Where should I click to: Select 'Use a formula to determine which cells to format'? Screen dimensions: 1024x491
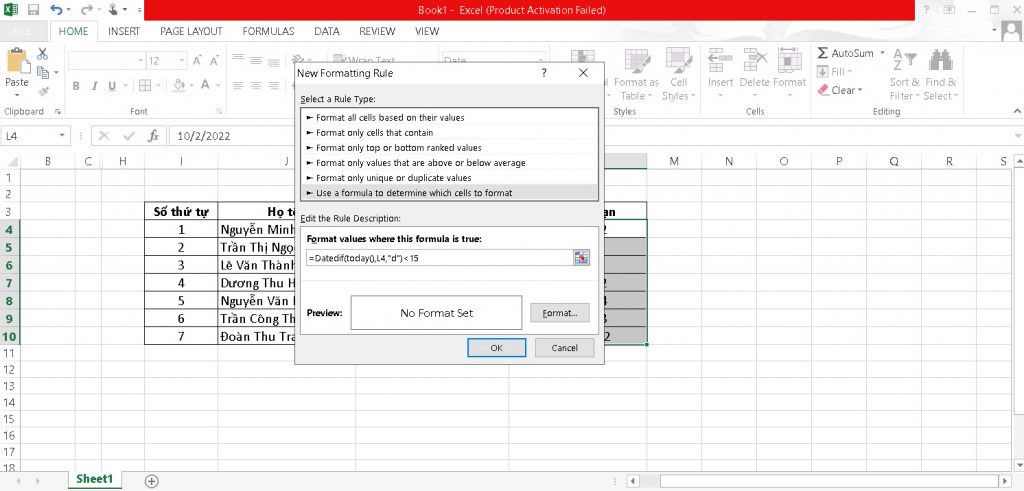pos(449,193)
